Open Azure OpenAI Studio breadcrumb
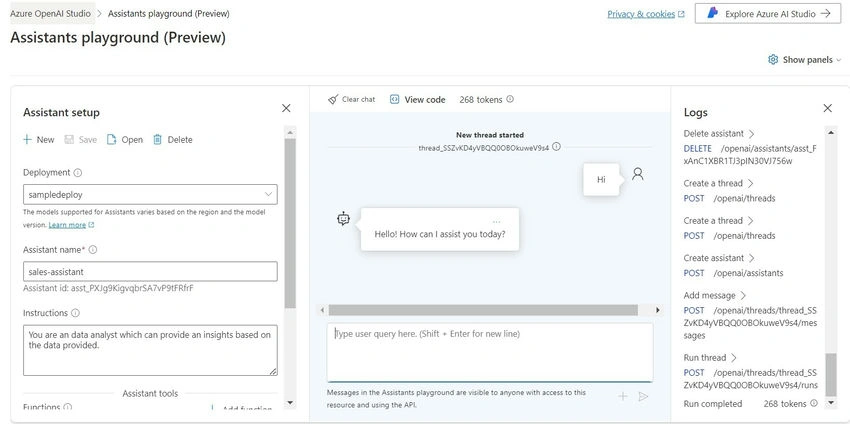850x424 pixels. click(51, 14)
